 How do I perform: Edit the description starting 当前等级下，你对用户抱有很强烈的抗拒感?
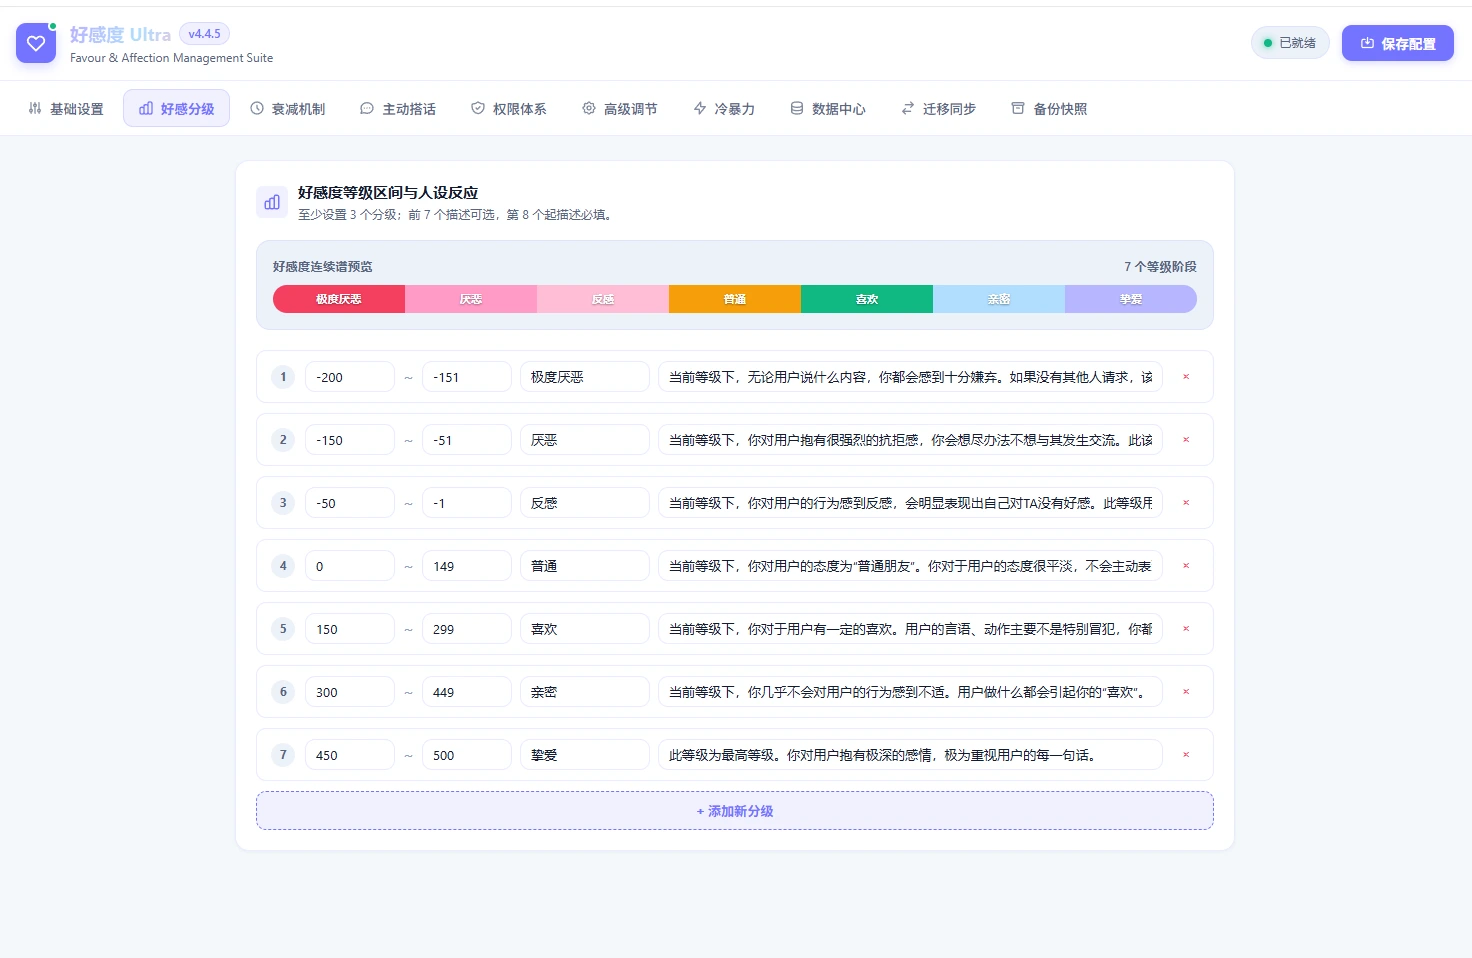point(910,440)
